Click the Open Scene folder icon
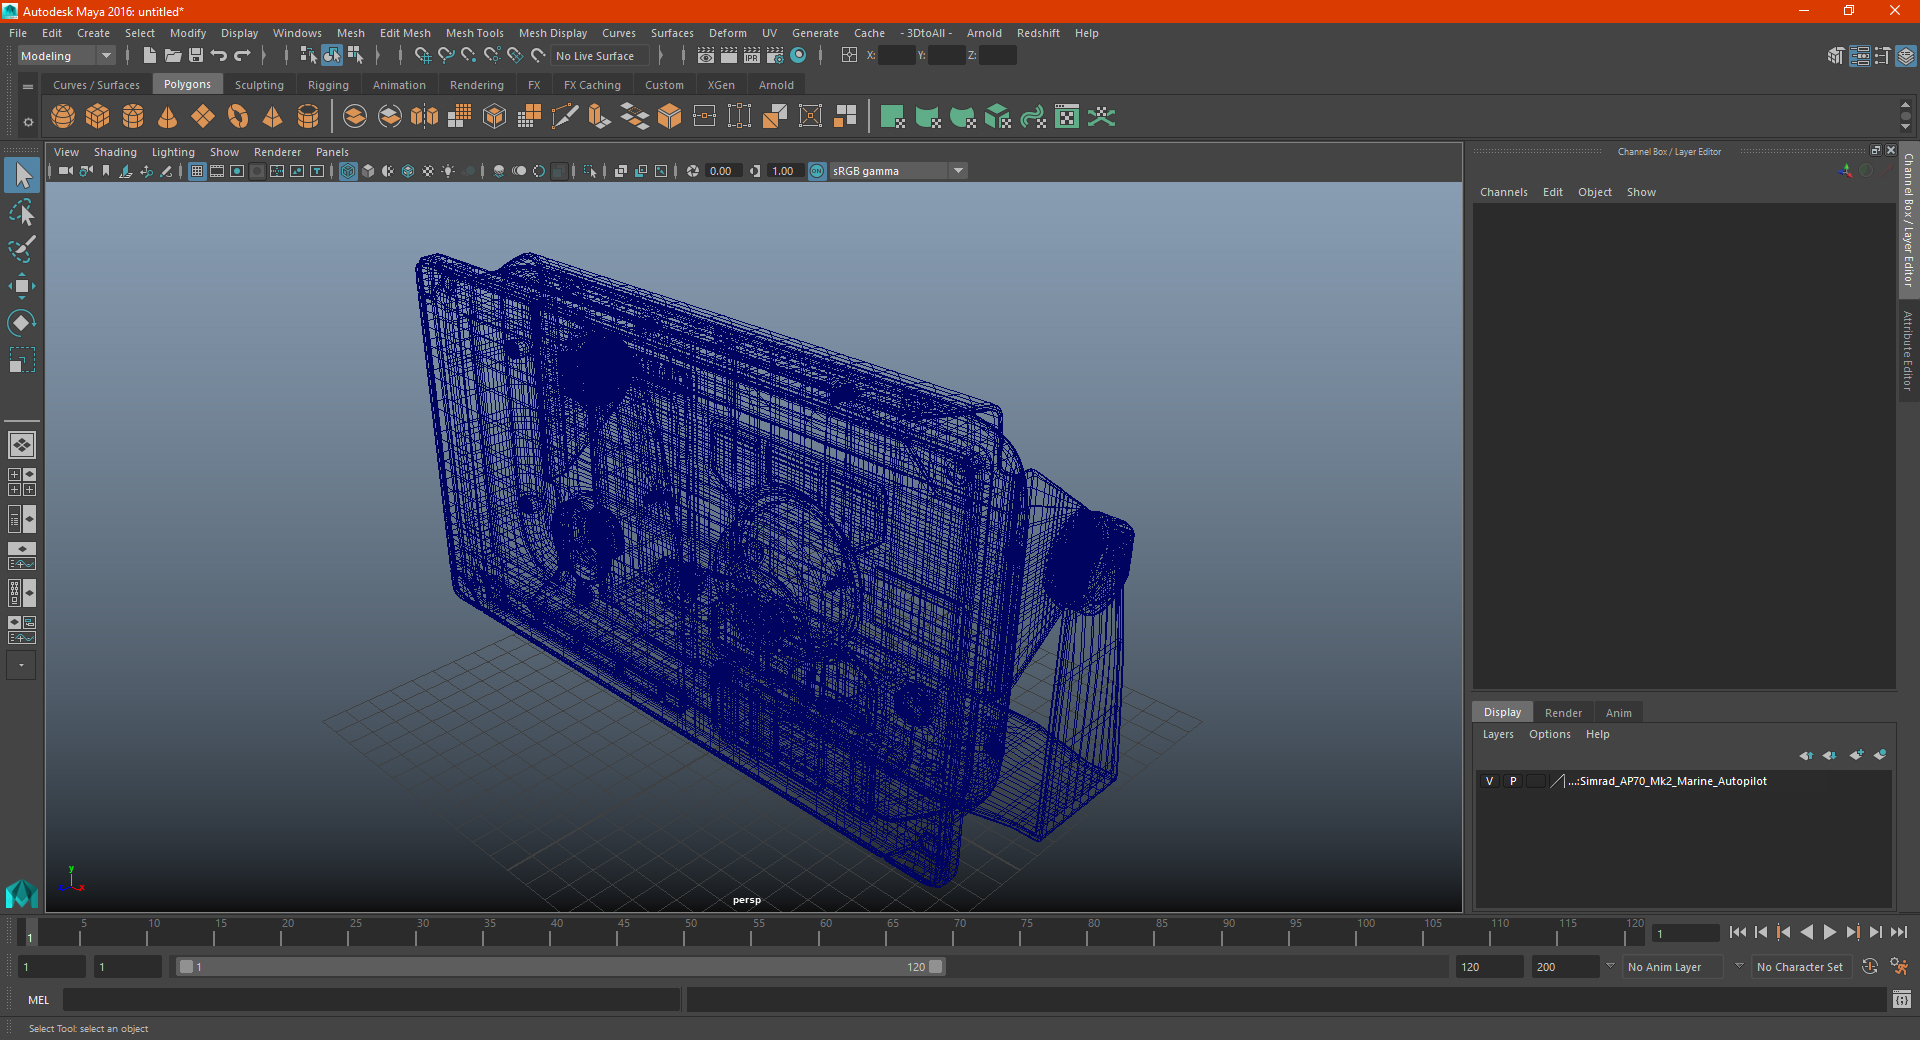Image resolution: width=1920 pixels, height=1040 pixels. tap(172, 56)
